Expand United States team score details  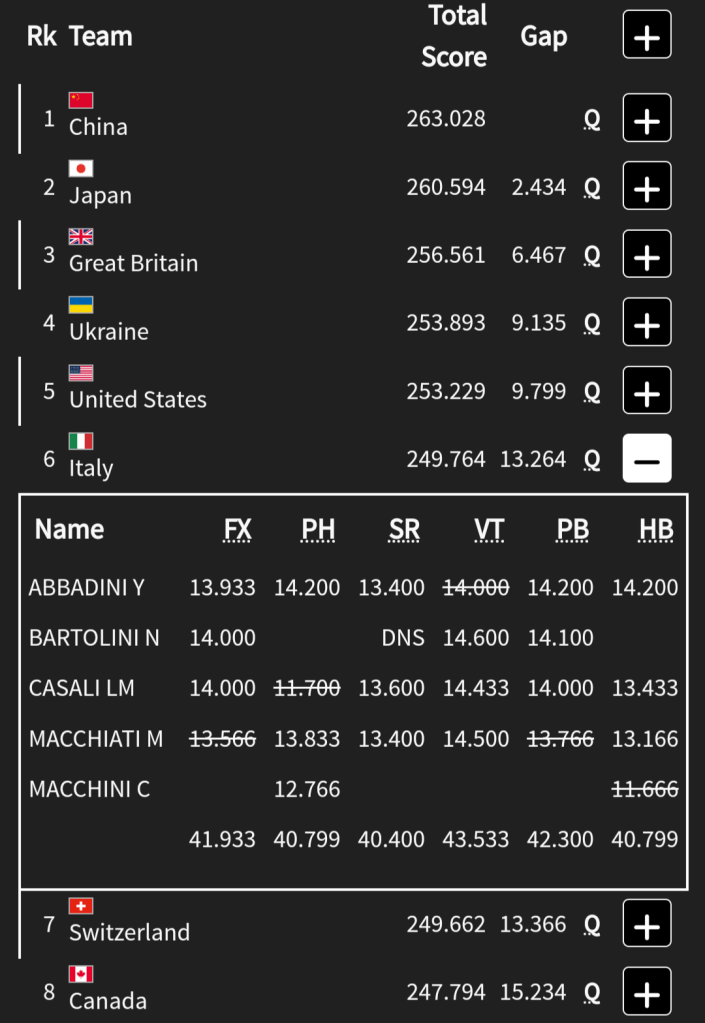[x=647, y=392]
